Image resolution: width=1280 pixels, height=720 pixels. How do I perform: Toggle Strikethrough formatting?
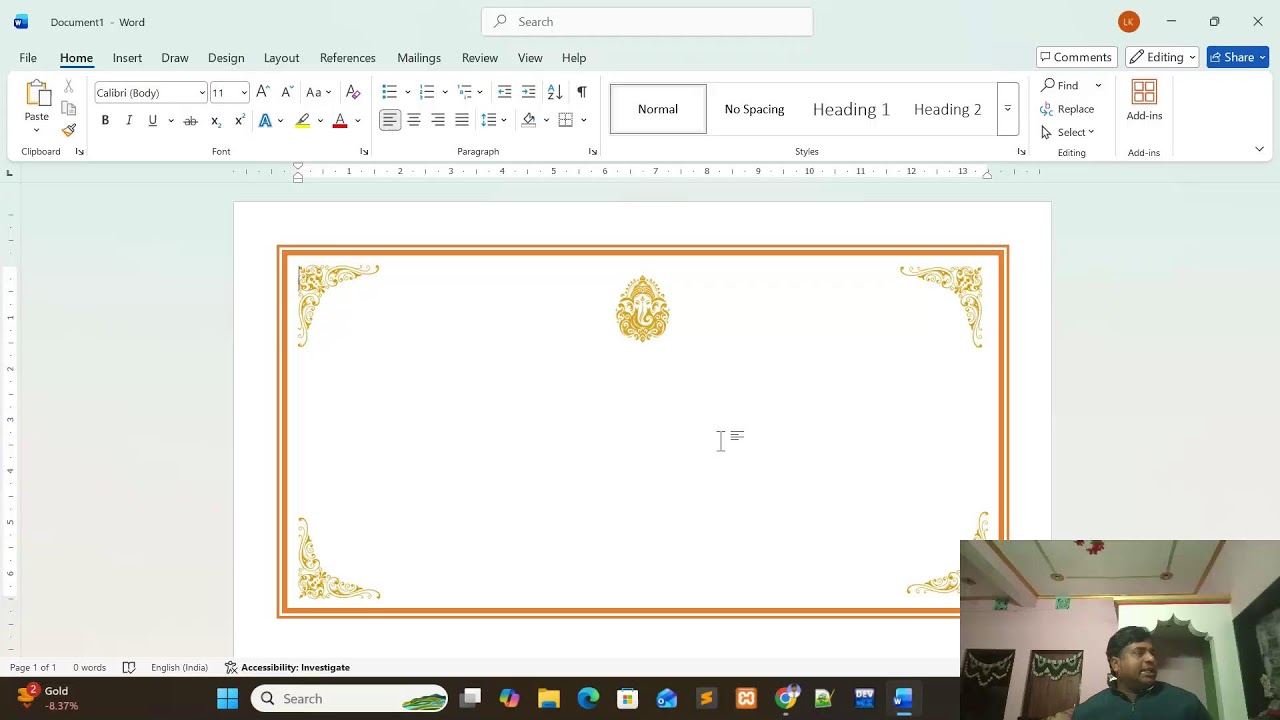[190, 120]
